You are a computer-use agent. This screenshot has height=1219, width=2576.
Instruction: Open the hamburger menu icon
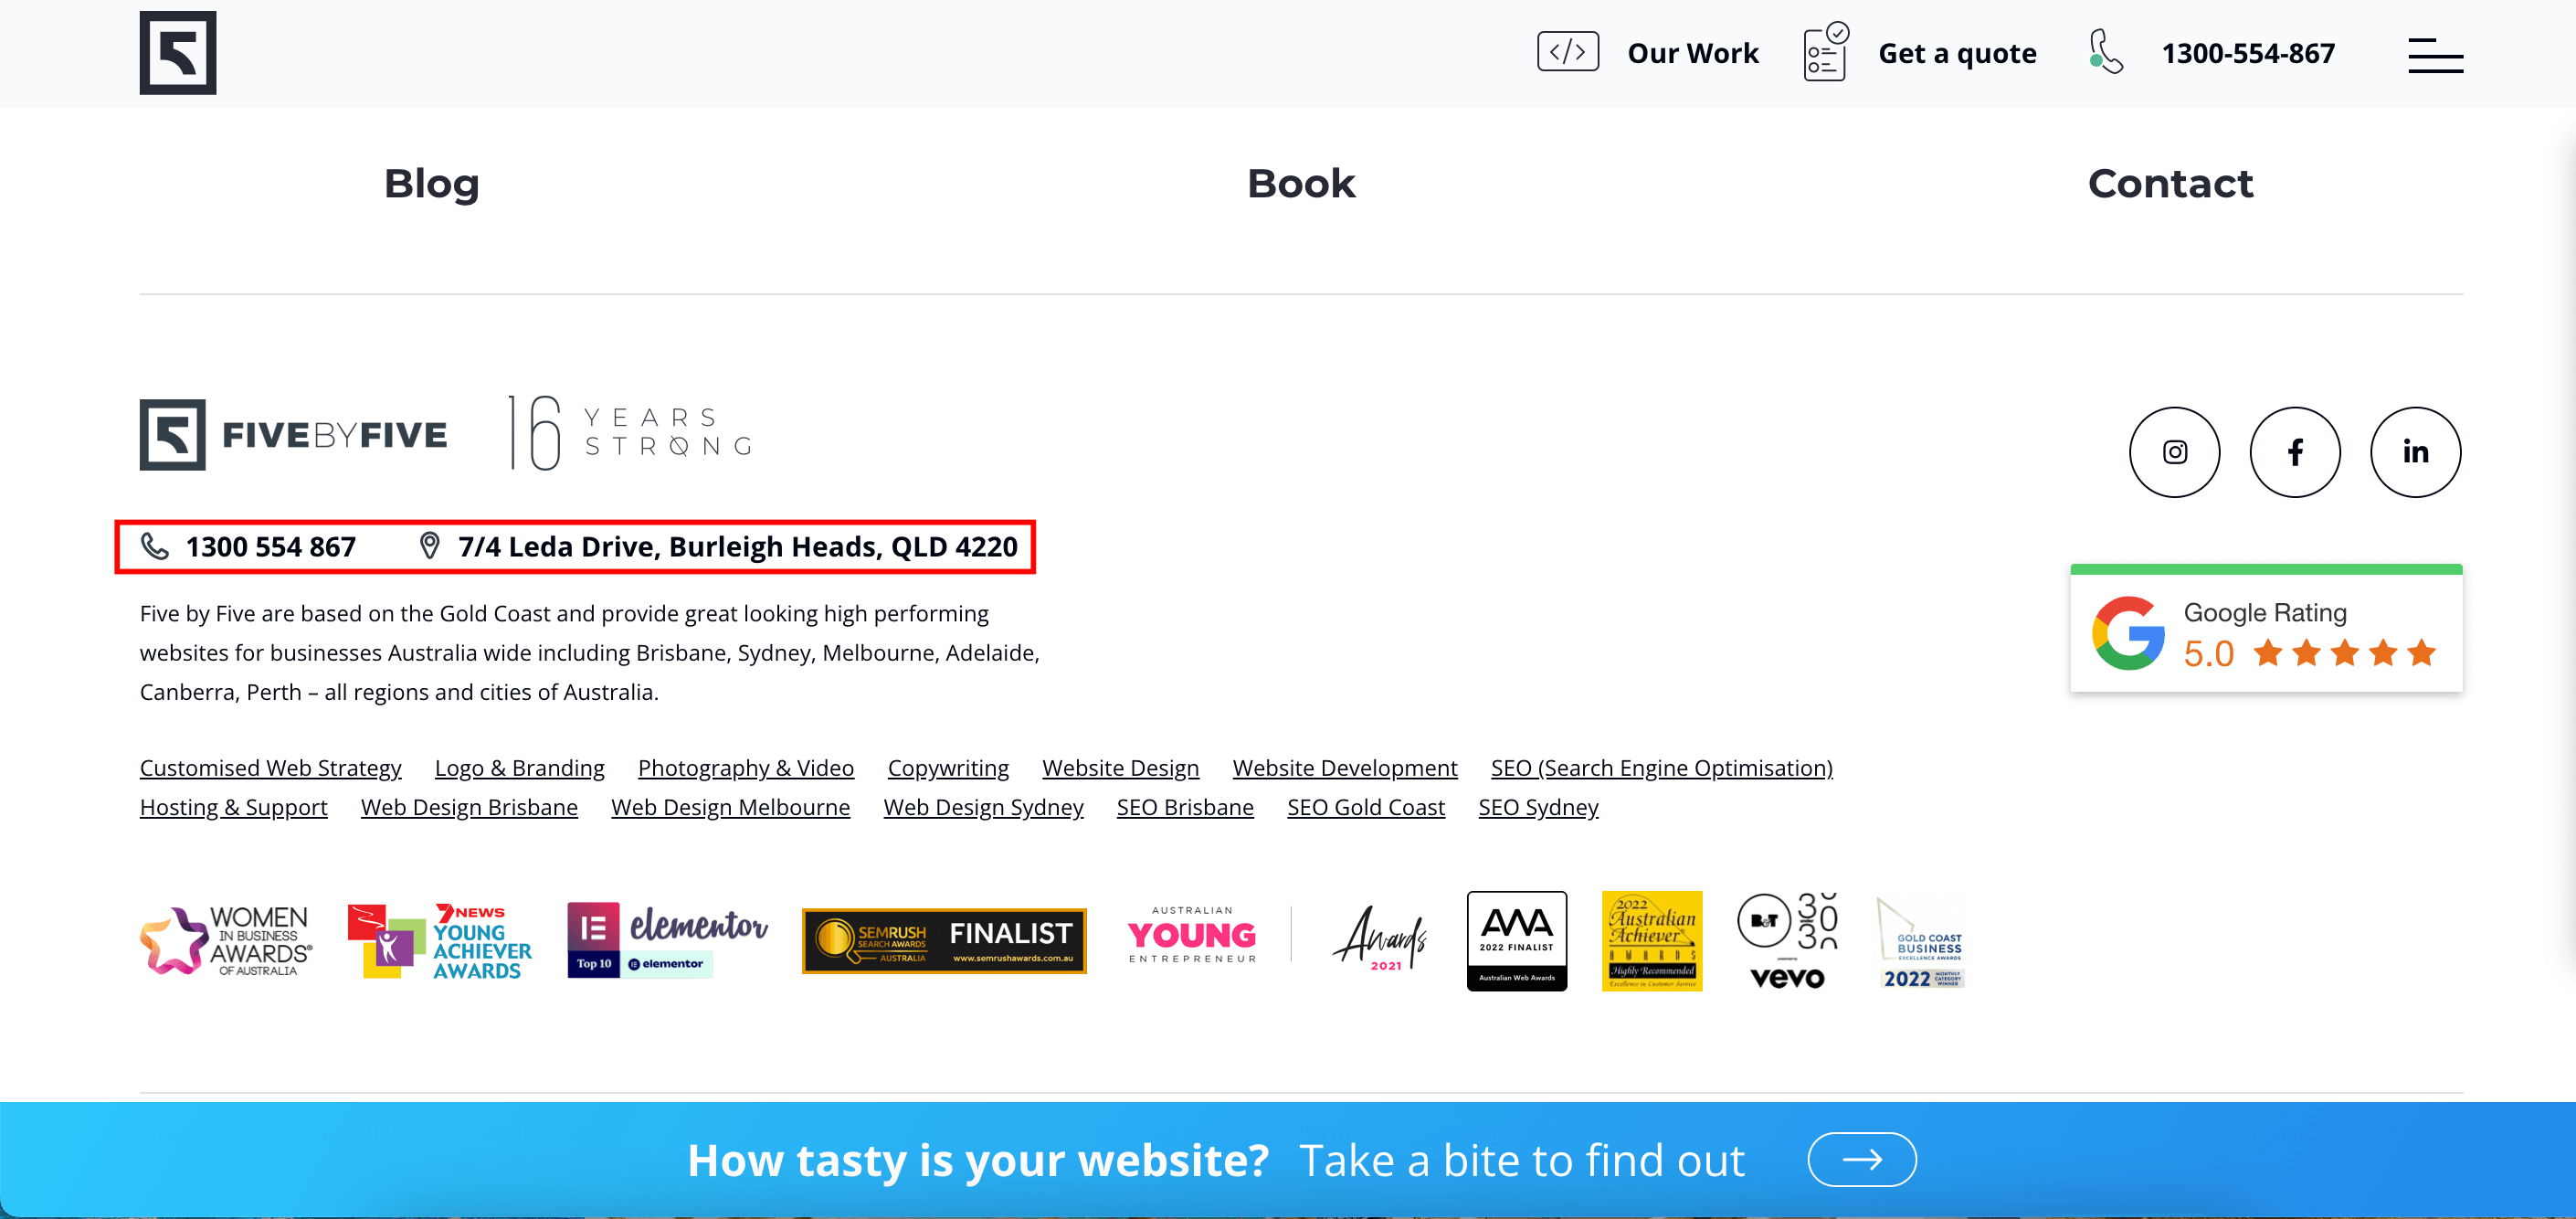(x=2434, y=55)
